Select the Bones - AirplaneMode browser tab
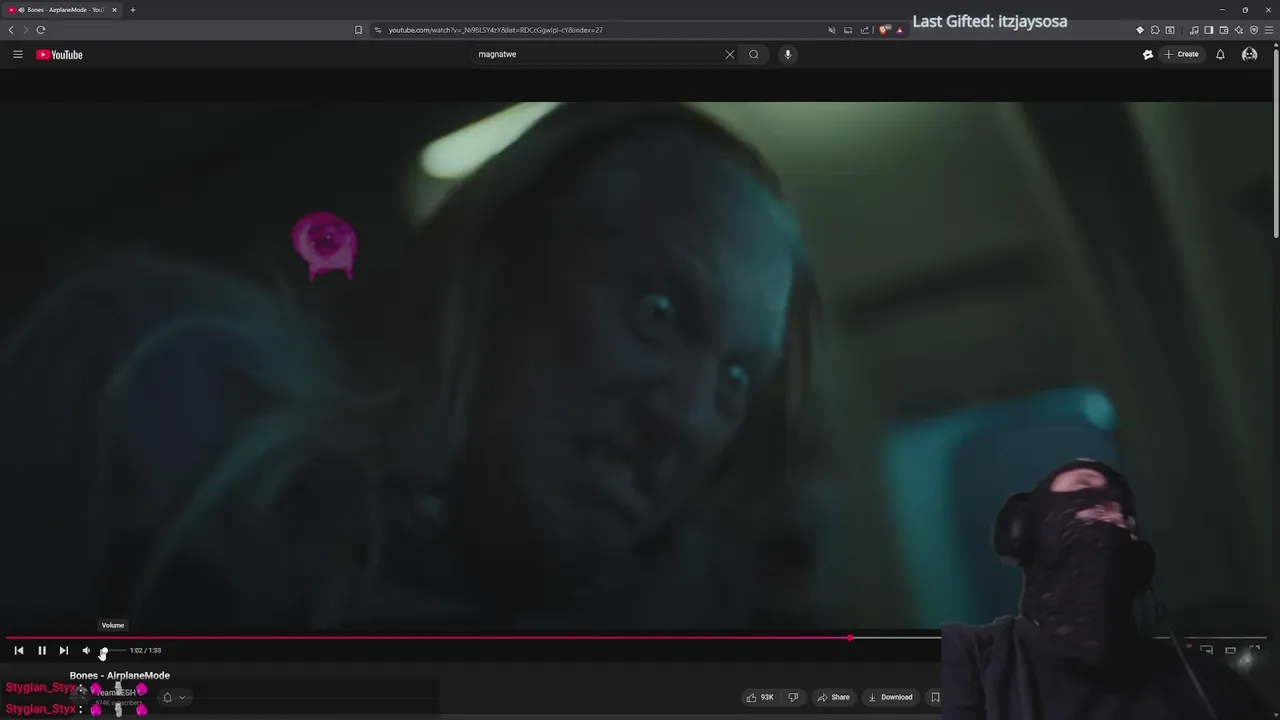The image size is (1280, 720). point(63,10)
